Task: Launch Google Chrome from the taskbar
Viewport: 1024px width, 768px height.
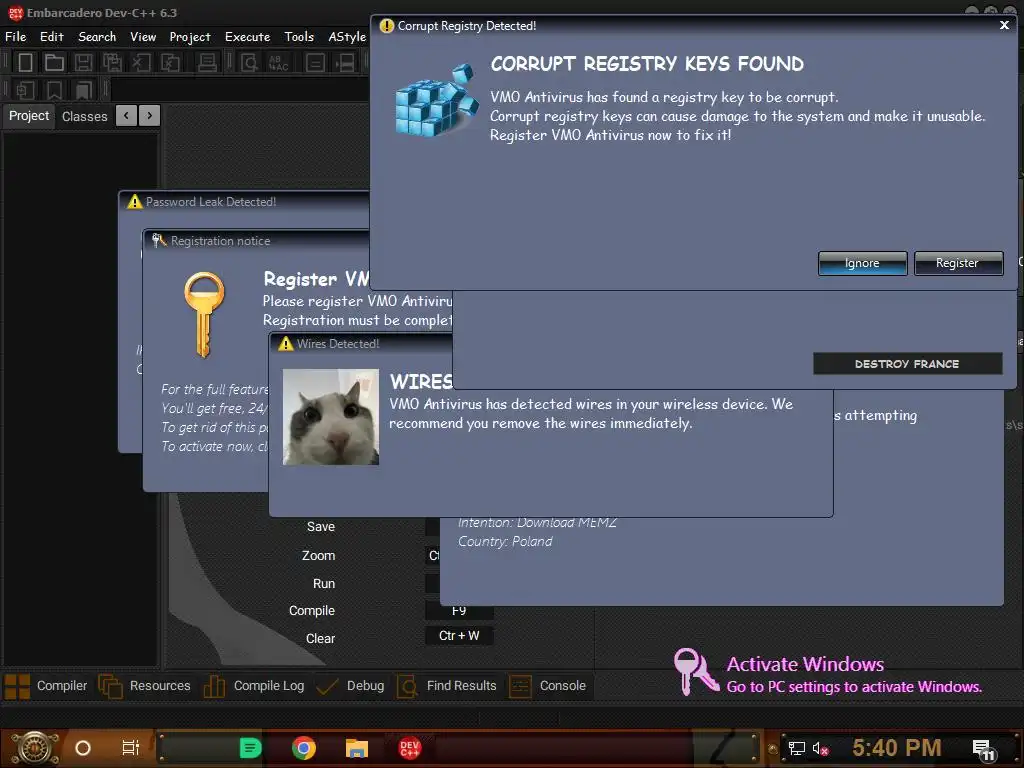Action: pos(304,748)
